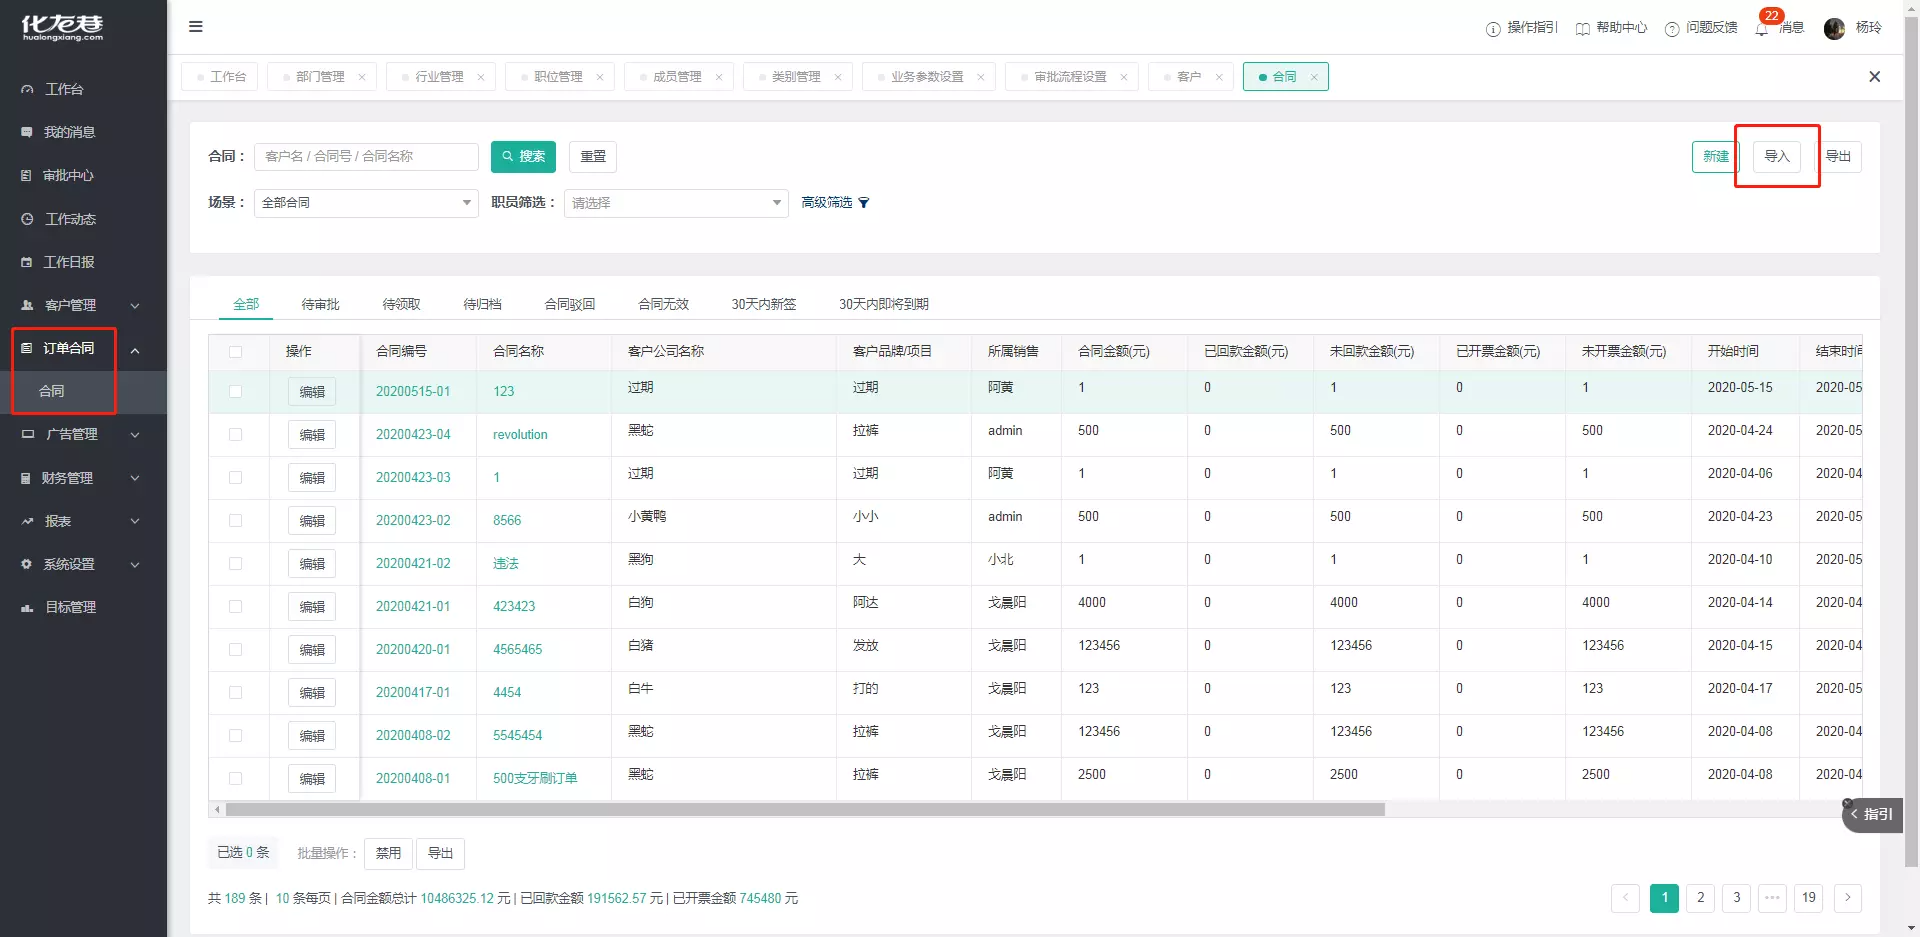Go to next page arrow
This screenshot has height=937, width=1920.
1848,898
